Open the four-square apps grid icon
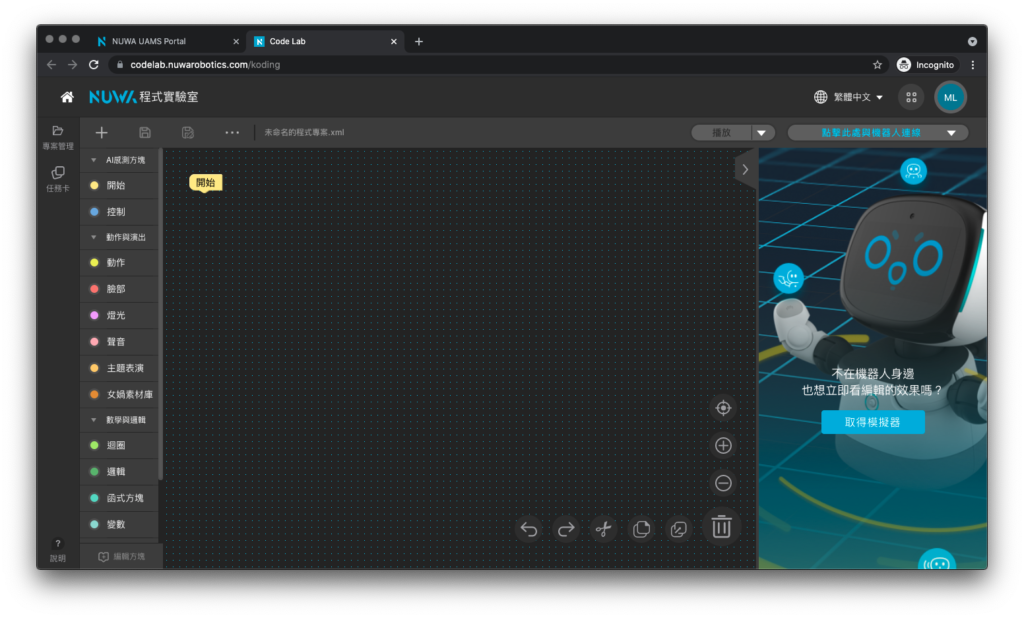Image resolution: width=1024 pixels, height=618 pixels. [911, 97]
